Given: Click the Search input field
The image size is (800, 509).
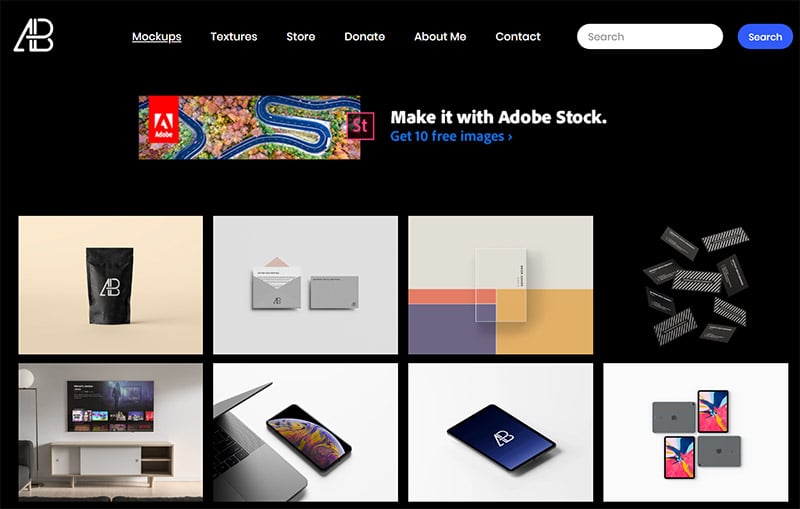Looking at the screenshot, I should [x=649, y=37].
